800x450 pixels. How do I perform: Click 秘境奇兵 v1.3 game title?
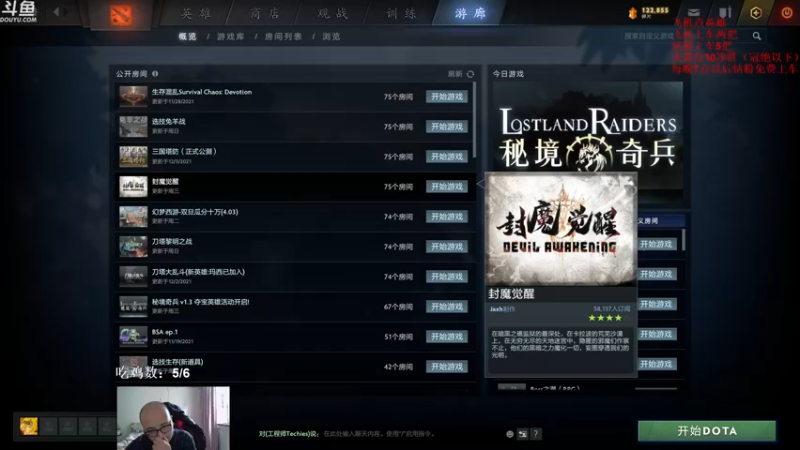coord(201,302)
